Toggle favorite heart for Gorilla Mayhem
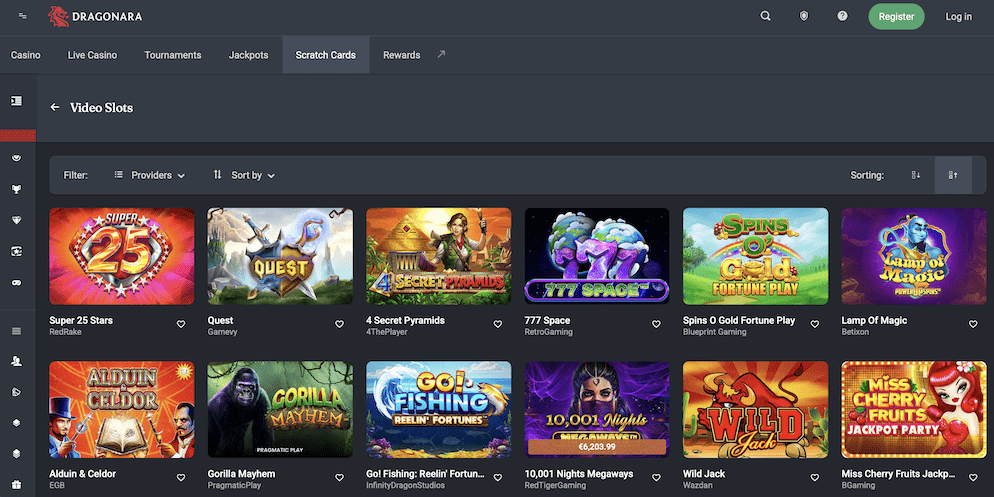This screenshot has height=497, width=994. click(x=339, y=478)
